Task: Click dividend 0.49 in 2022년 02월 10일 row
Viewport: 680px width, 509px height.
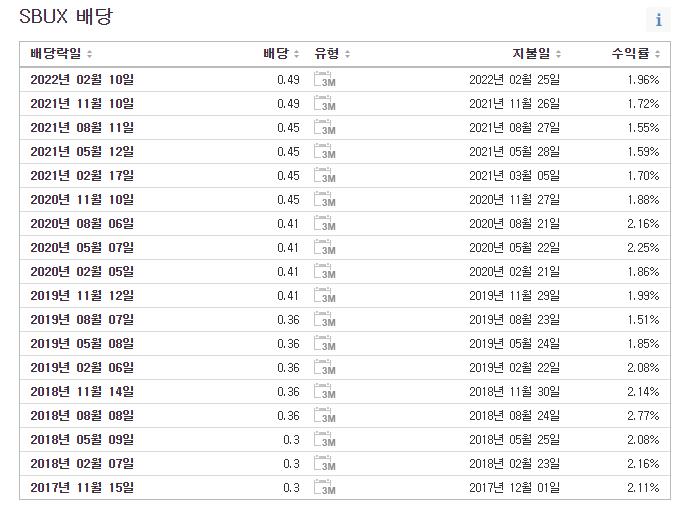Action: click(288, 80)
